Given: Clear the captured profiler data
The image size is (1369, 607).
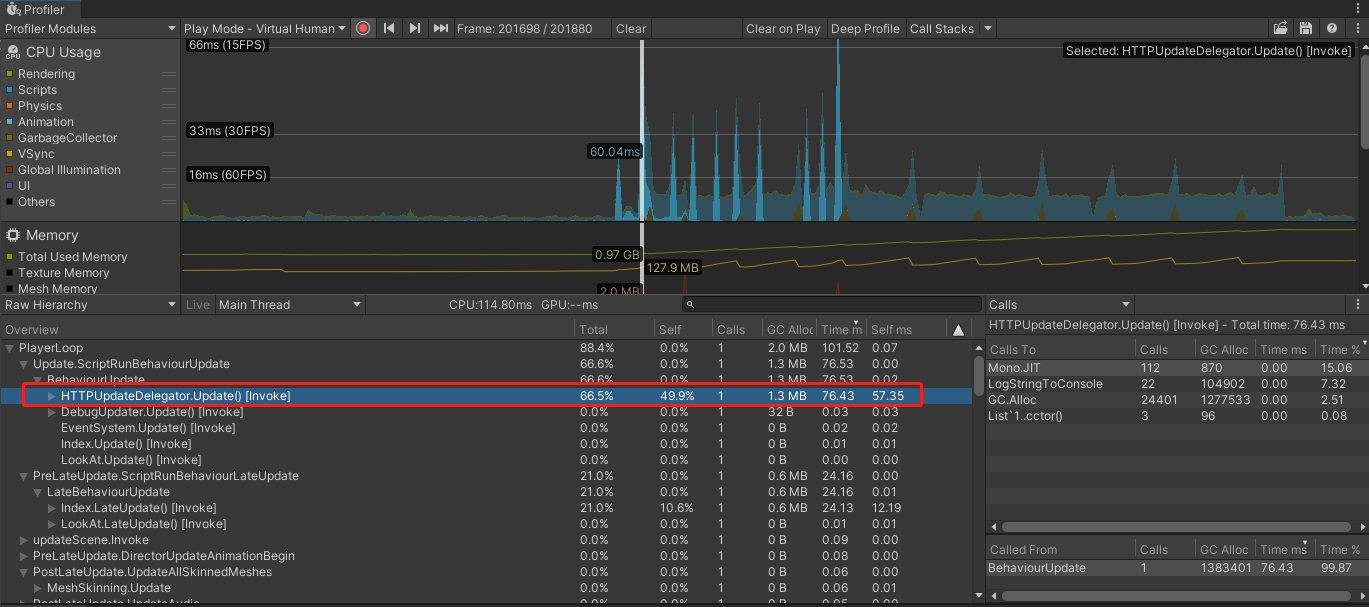Looking at the screenshot, I should (631, 28).
